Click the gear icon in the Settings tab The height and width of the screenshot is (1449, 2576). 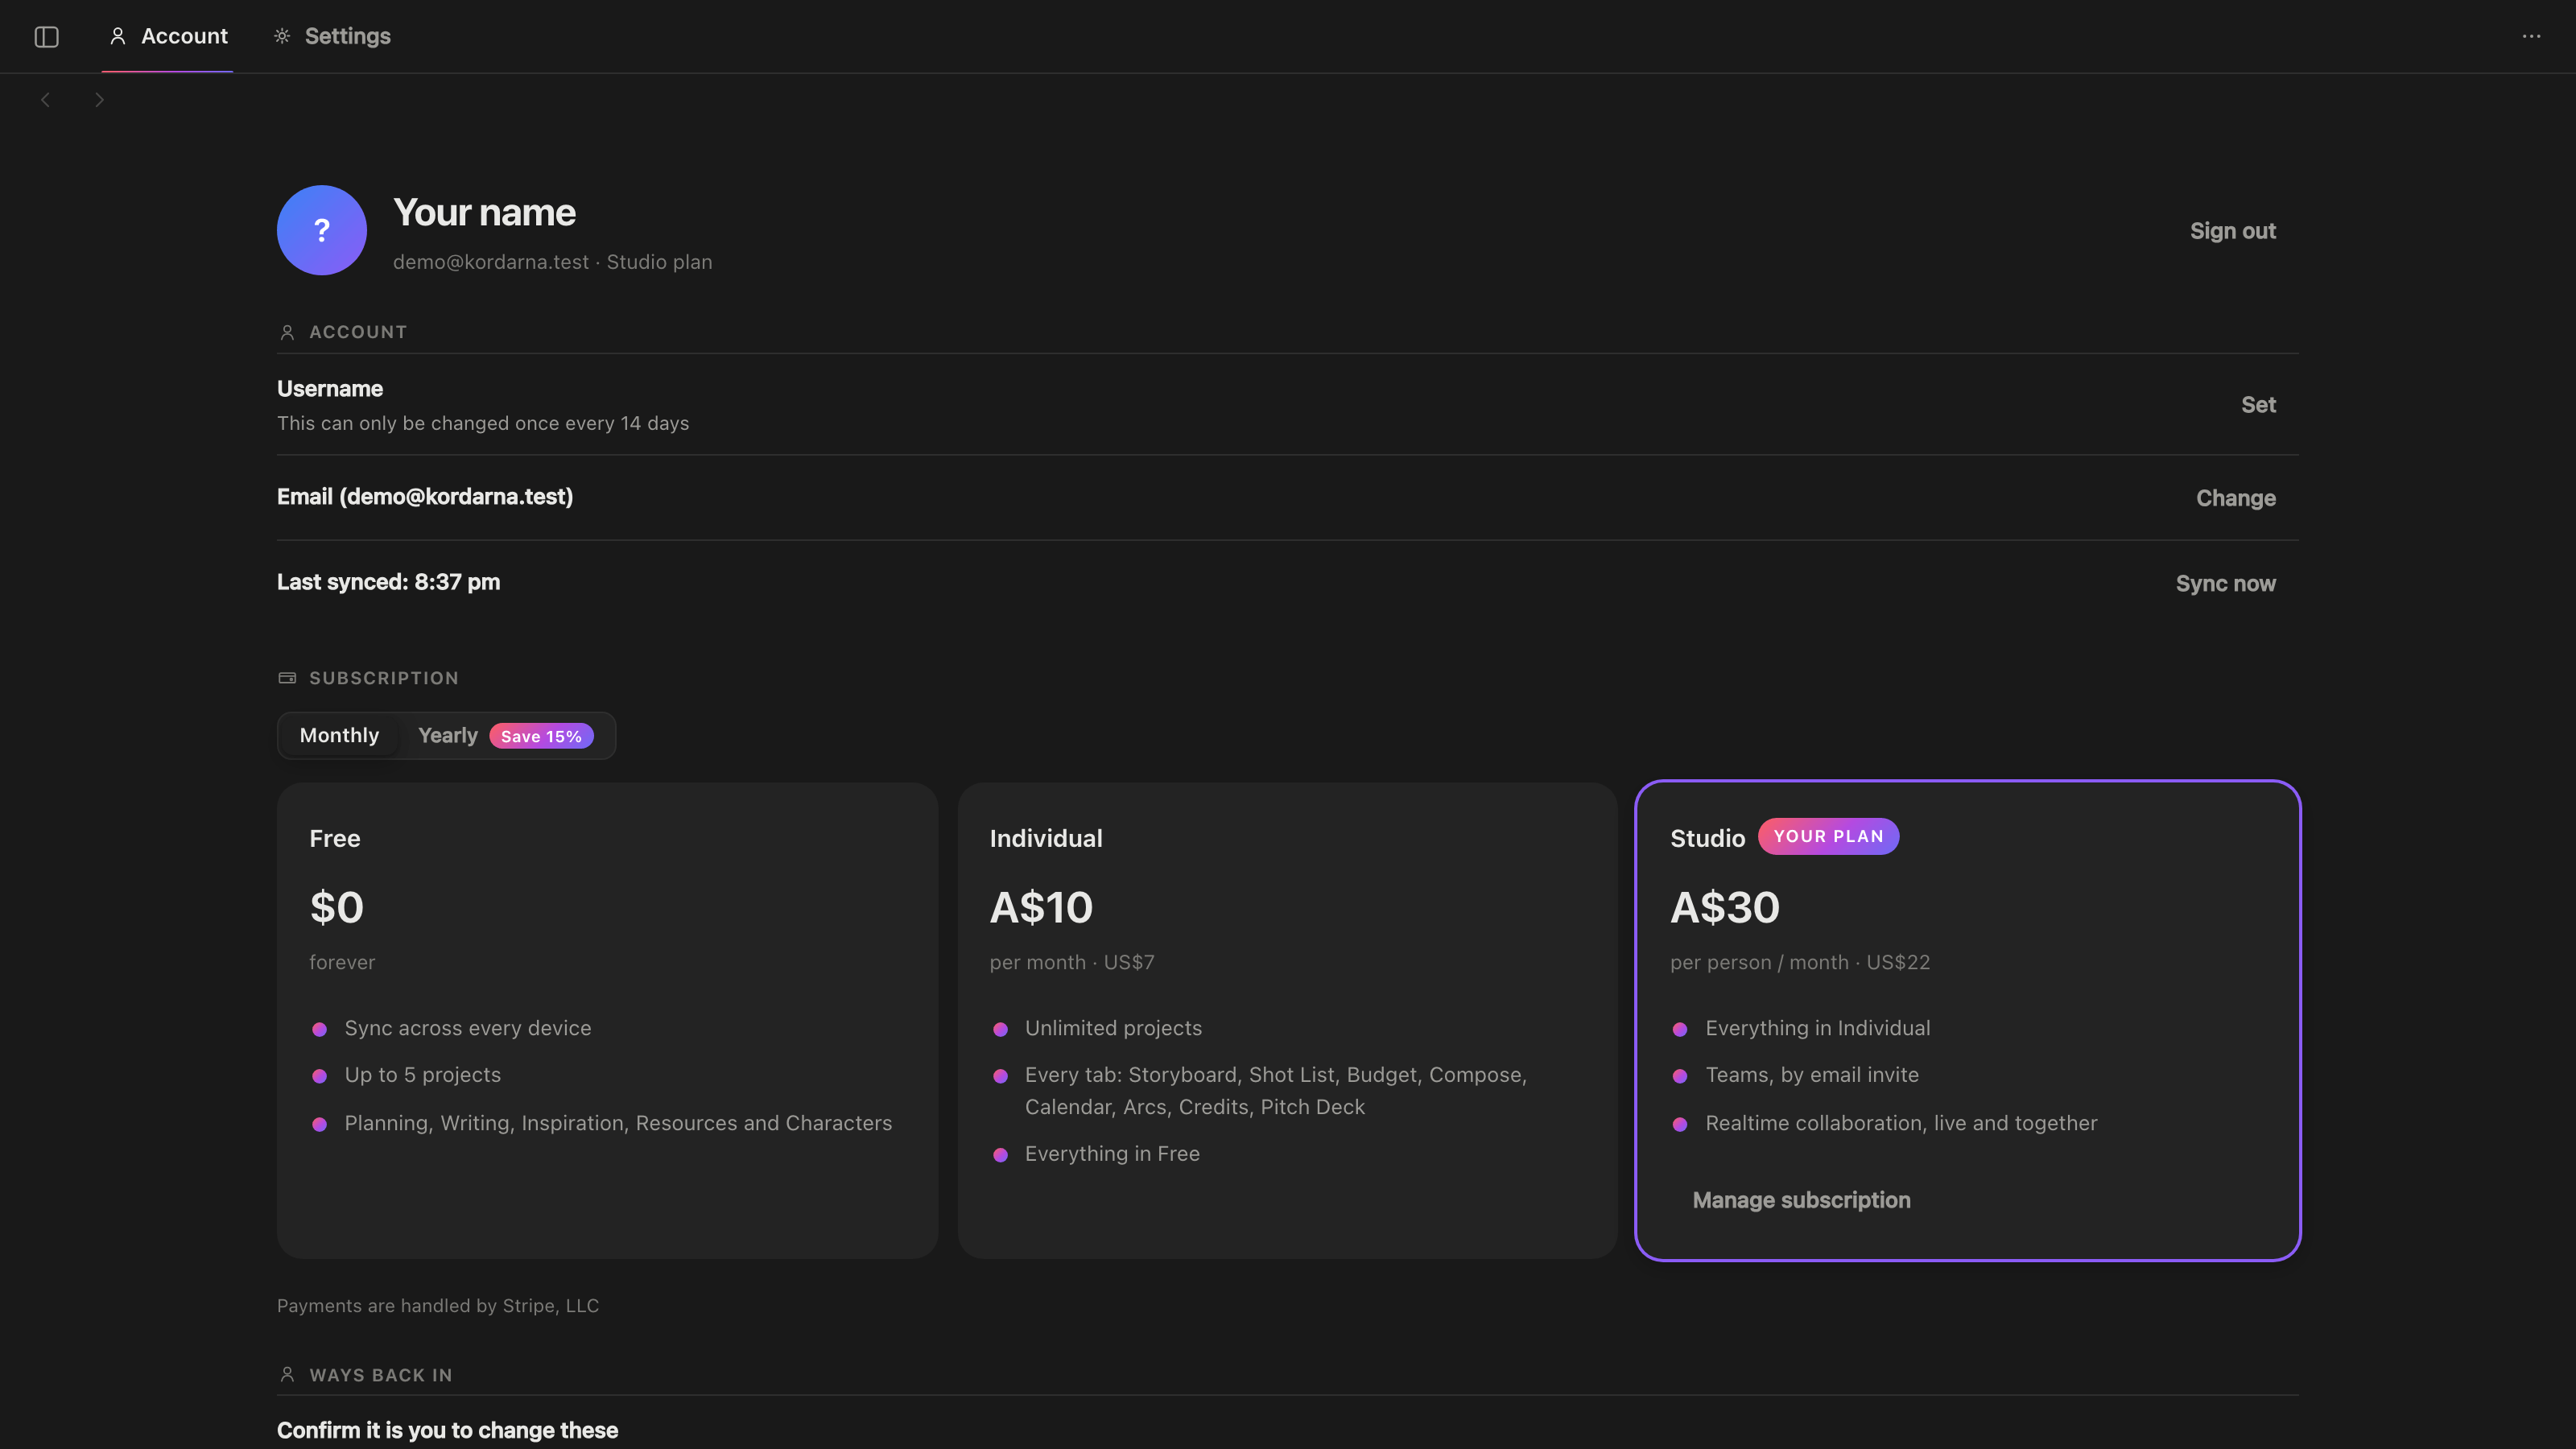[282, 36]
